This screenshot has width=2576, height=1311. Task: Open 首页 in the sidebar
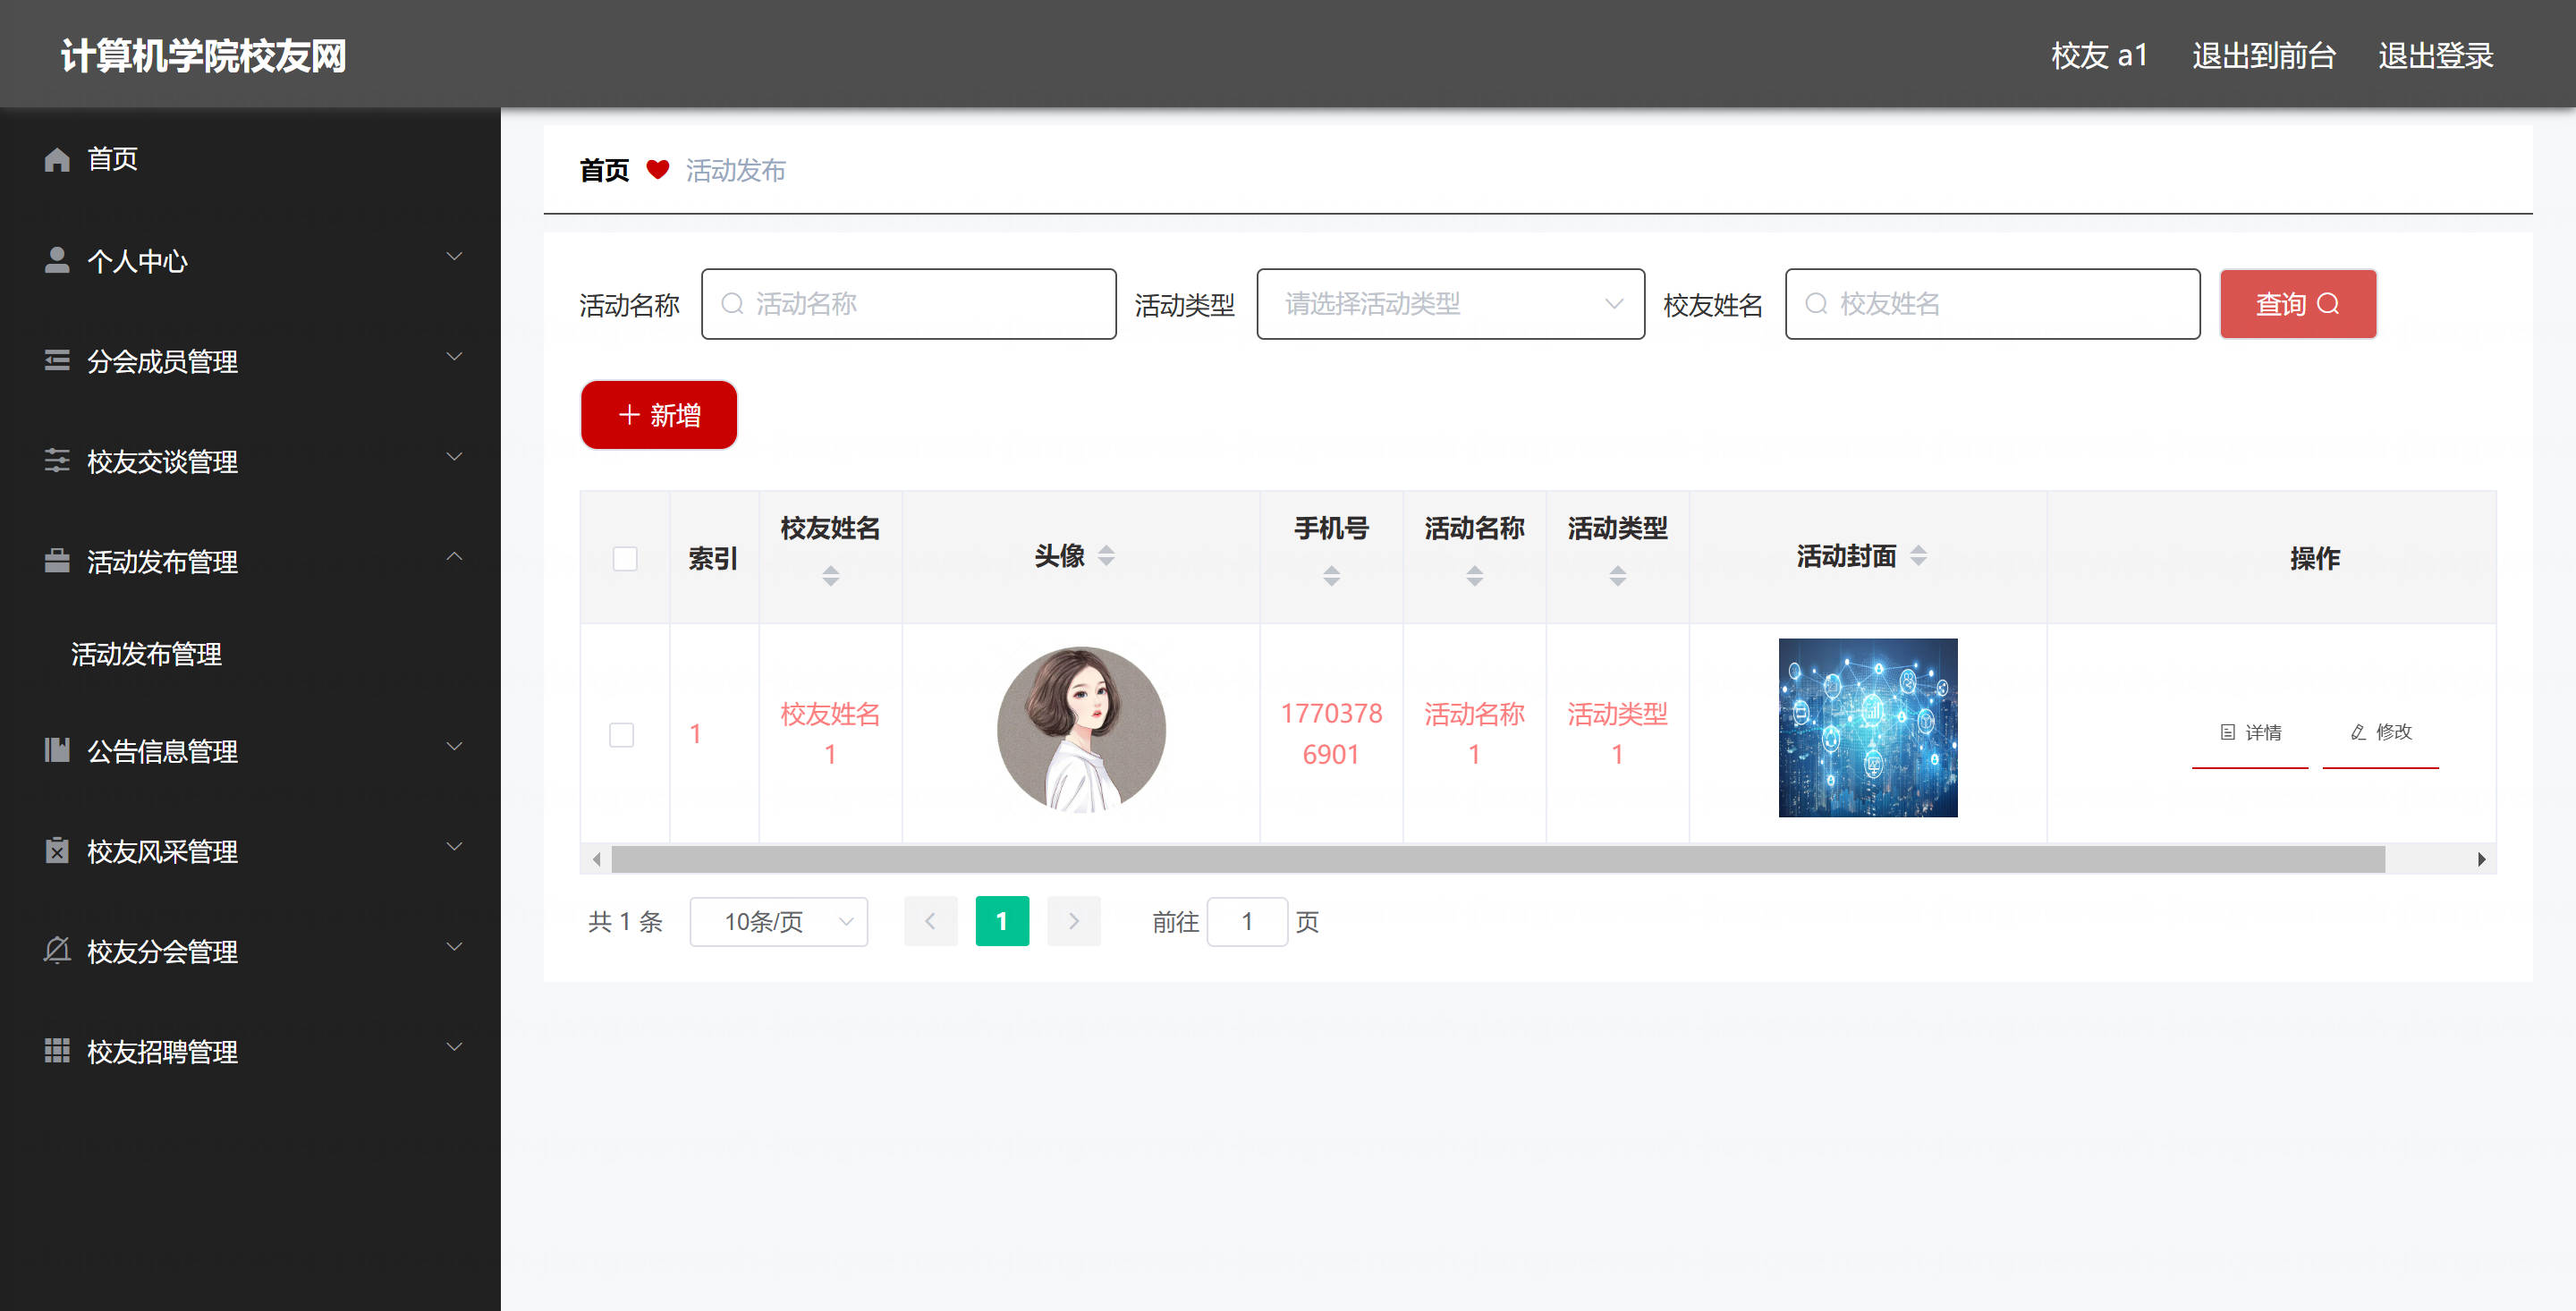coord(250,159)
